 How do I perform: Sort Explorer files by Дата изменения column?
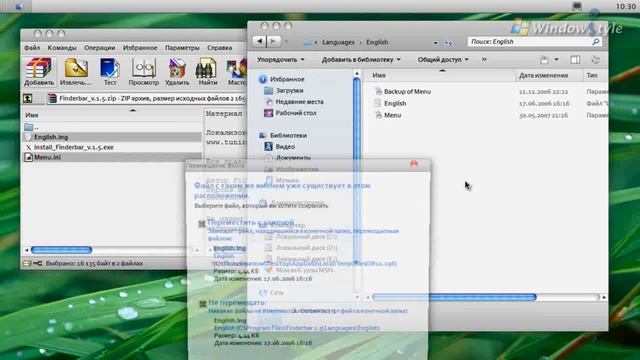pyautogui.click(x=543, y=75)
